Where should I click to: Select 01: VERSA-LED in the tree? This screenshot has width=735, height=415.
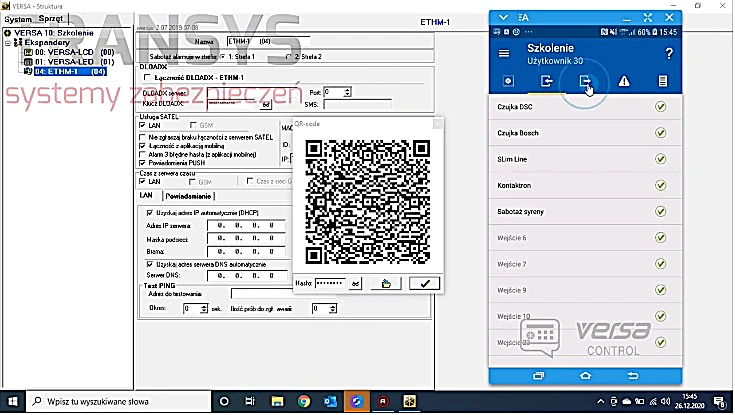[x=75, y=62]
